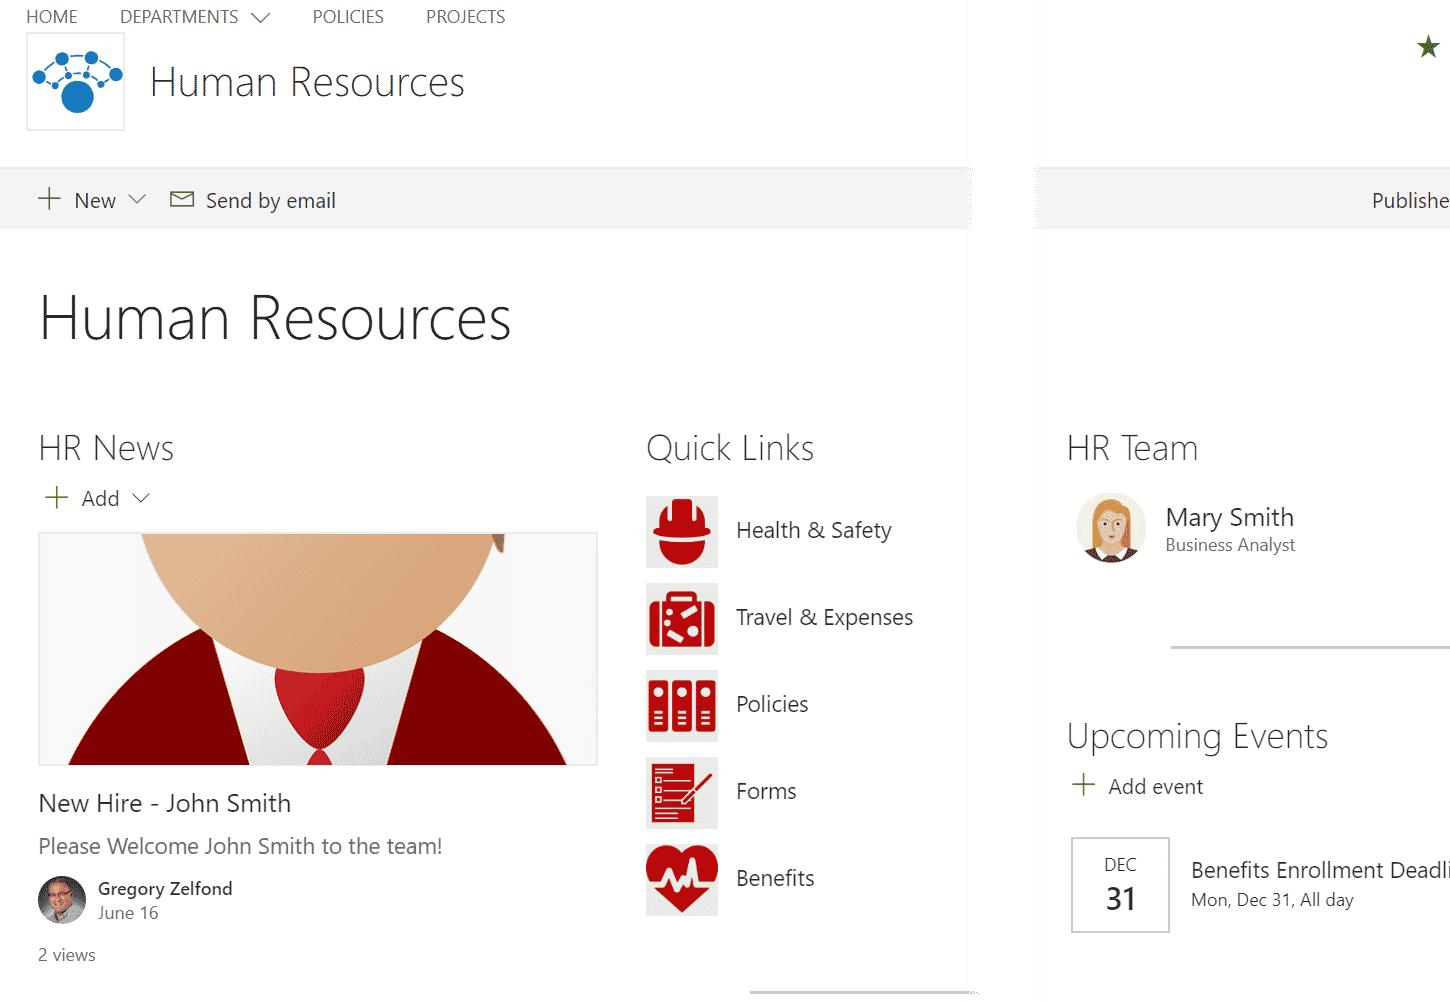The height and width of the screenshot is (1002, 1450).
Task: Click Mary Smith's profile photo
Action: [1110, 527]
